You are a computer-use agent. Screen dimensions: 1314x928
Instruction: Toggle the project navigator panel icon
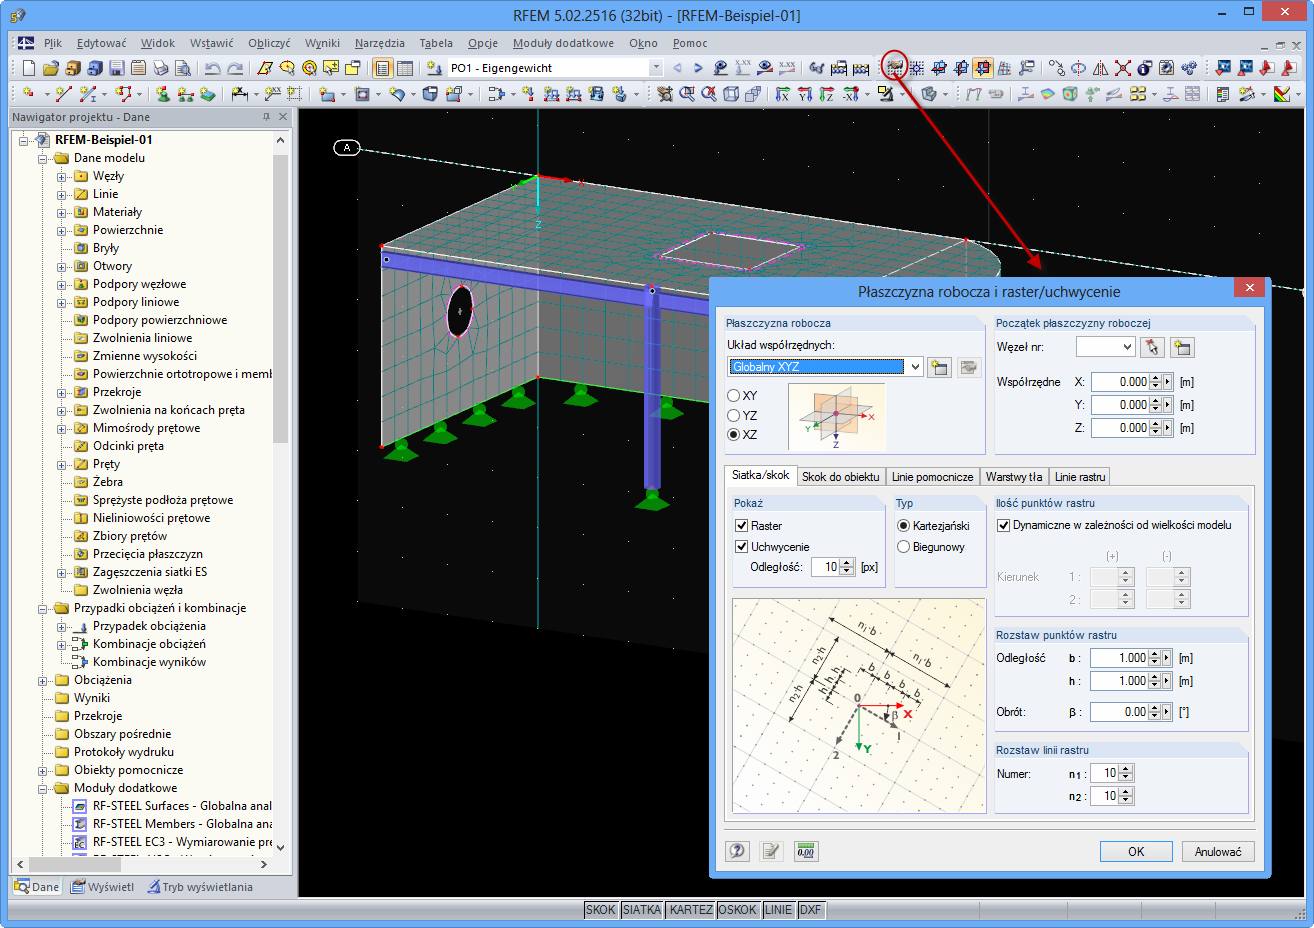point(382,68)
